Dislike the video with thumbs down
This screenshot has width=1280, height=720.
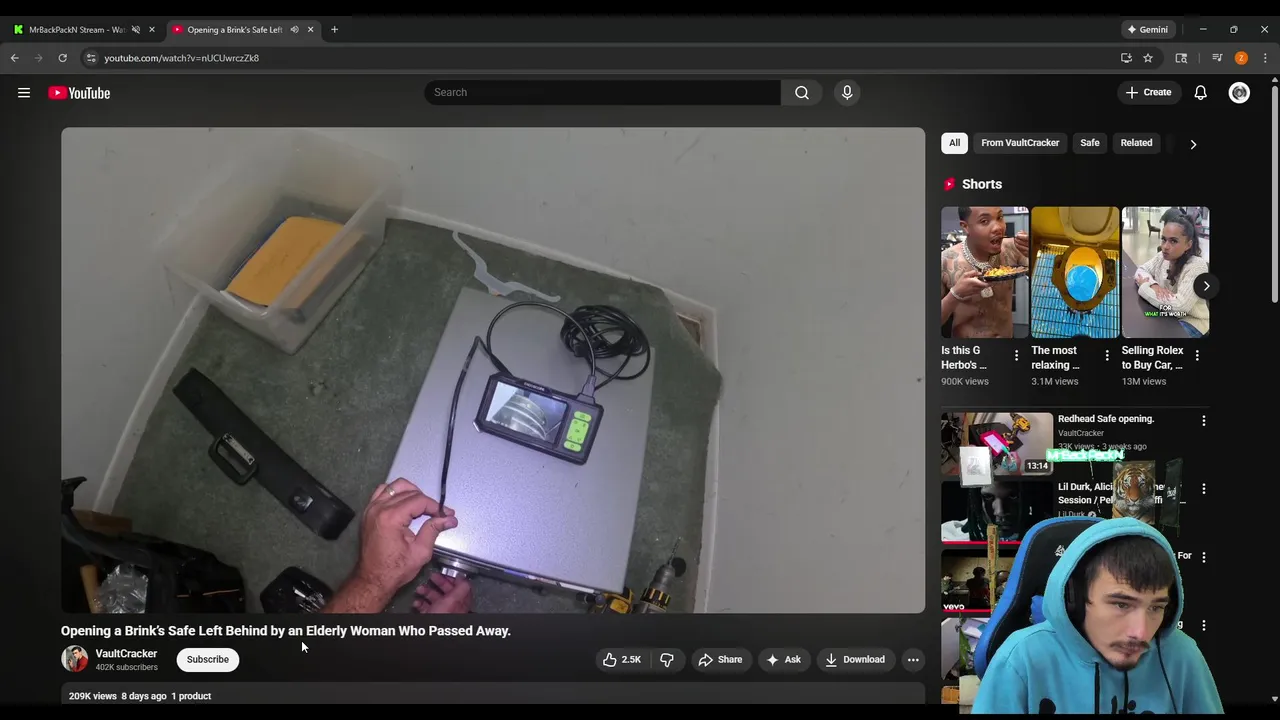667,659
